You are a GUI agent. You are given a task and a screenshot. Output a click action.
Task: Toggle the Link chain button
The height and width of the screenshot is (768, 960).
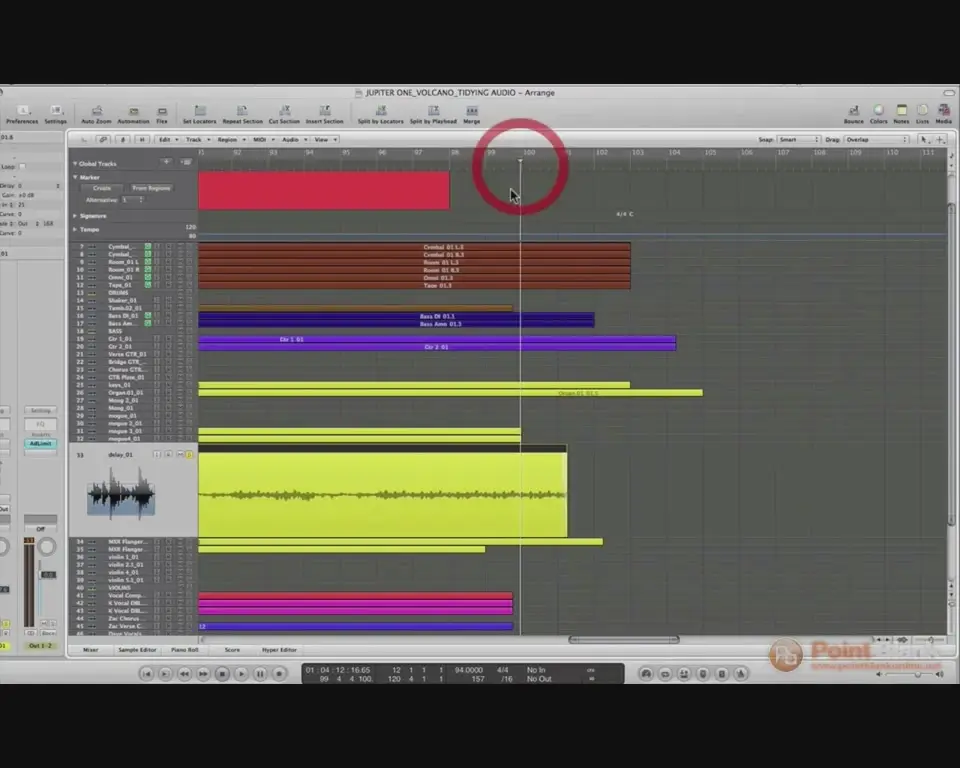[x=103, y=140]
